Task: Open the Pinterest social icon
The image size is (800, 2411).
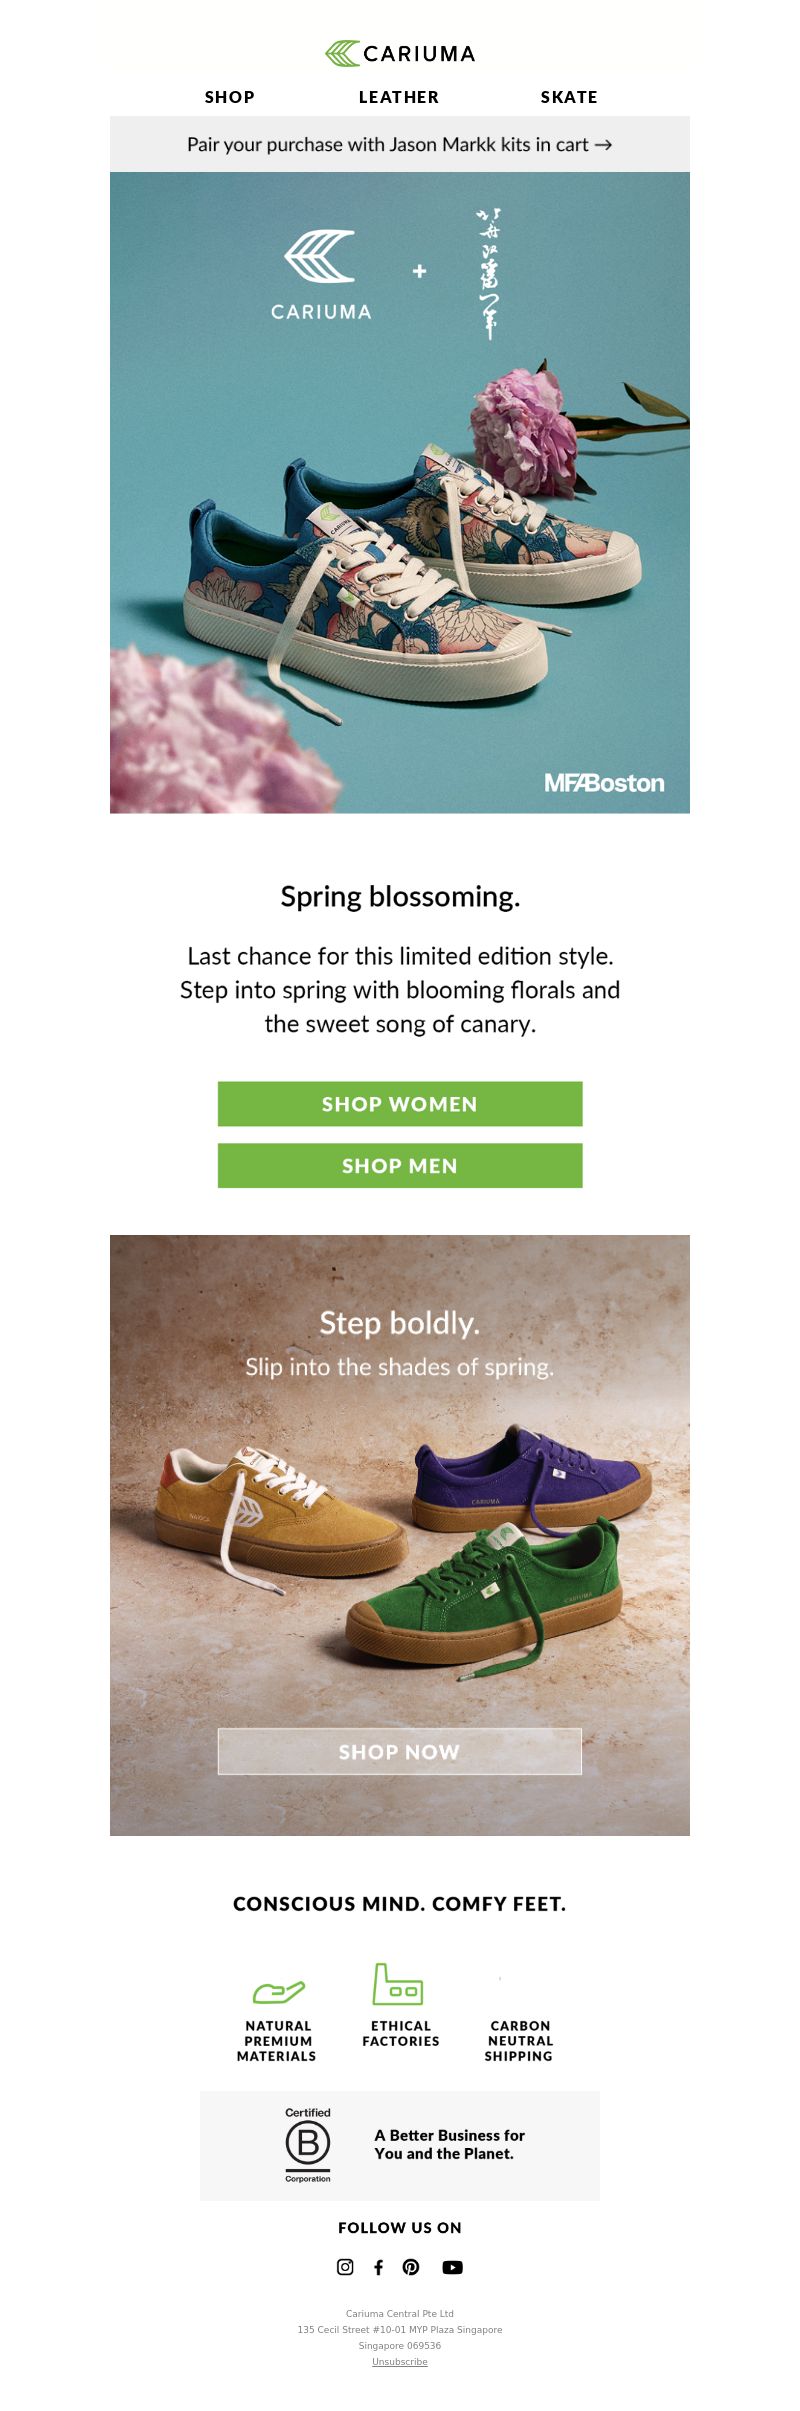Action: (411, 2267)
